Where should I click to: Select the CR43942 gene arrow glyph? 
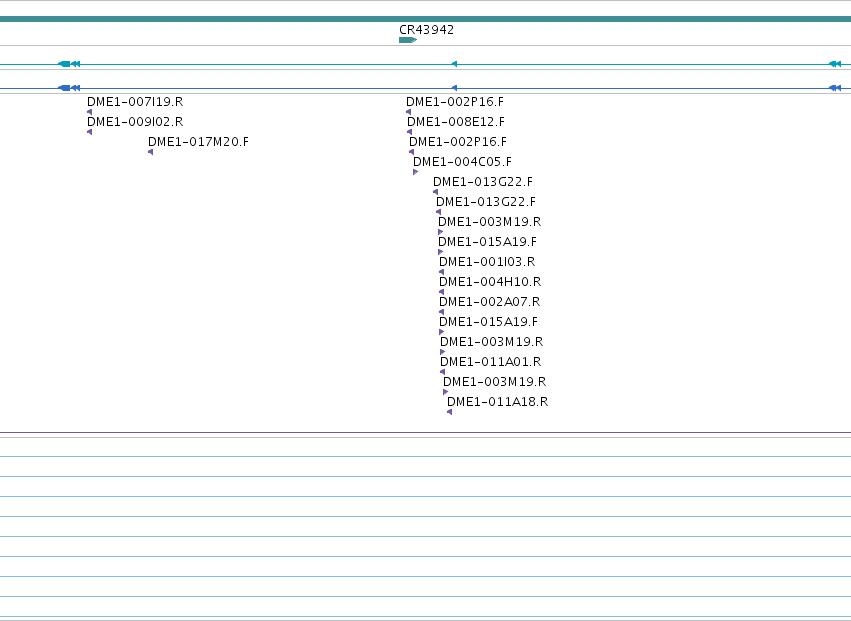click(408, 40)
